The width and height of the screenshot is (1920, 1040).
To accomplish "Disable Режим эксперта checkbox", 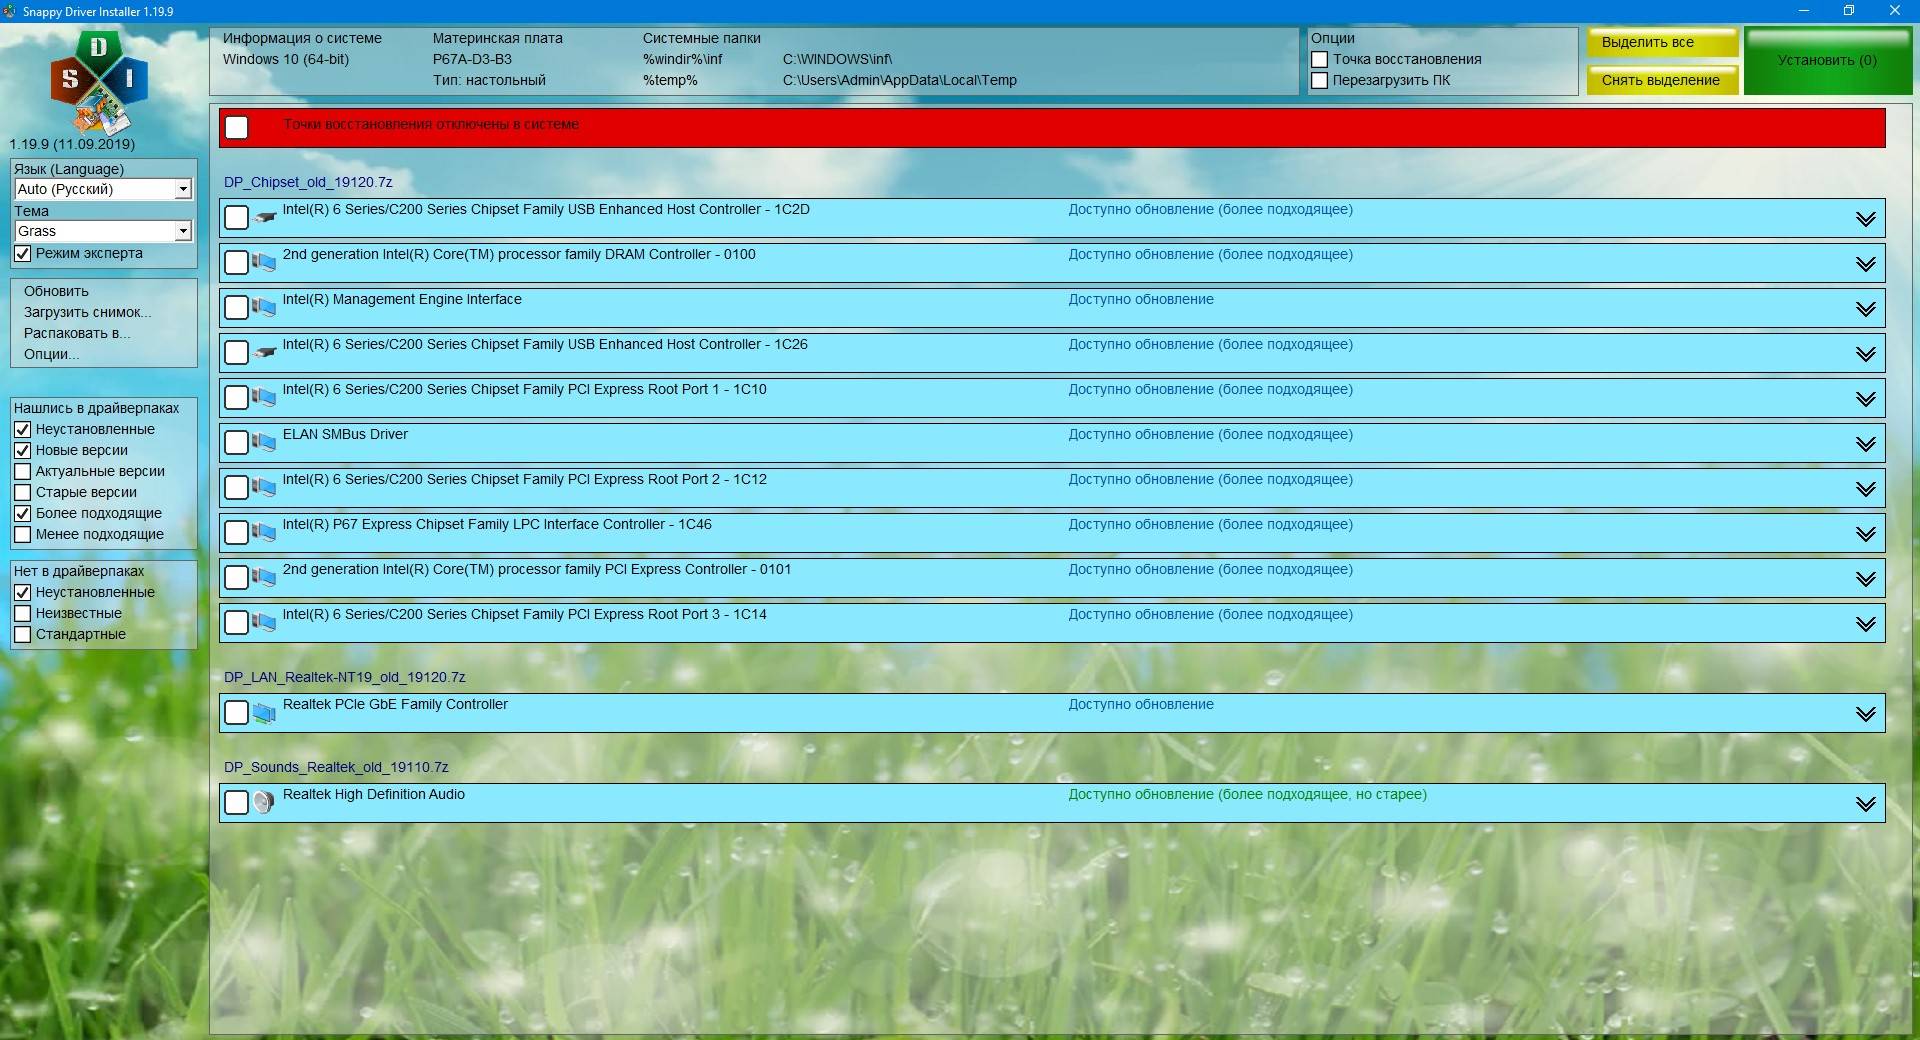I will coord(22,254).
